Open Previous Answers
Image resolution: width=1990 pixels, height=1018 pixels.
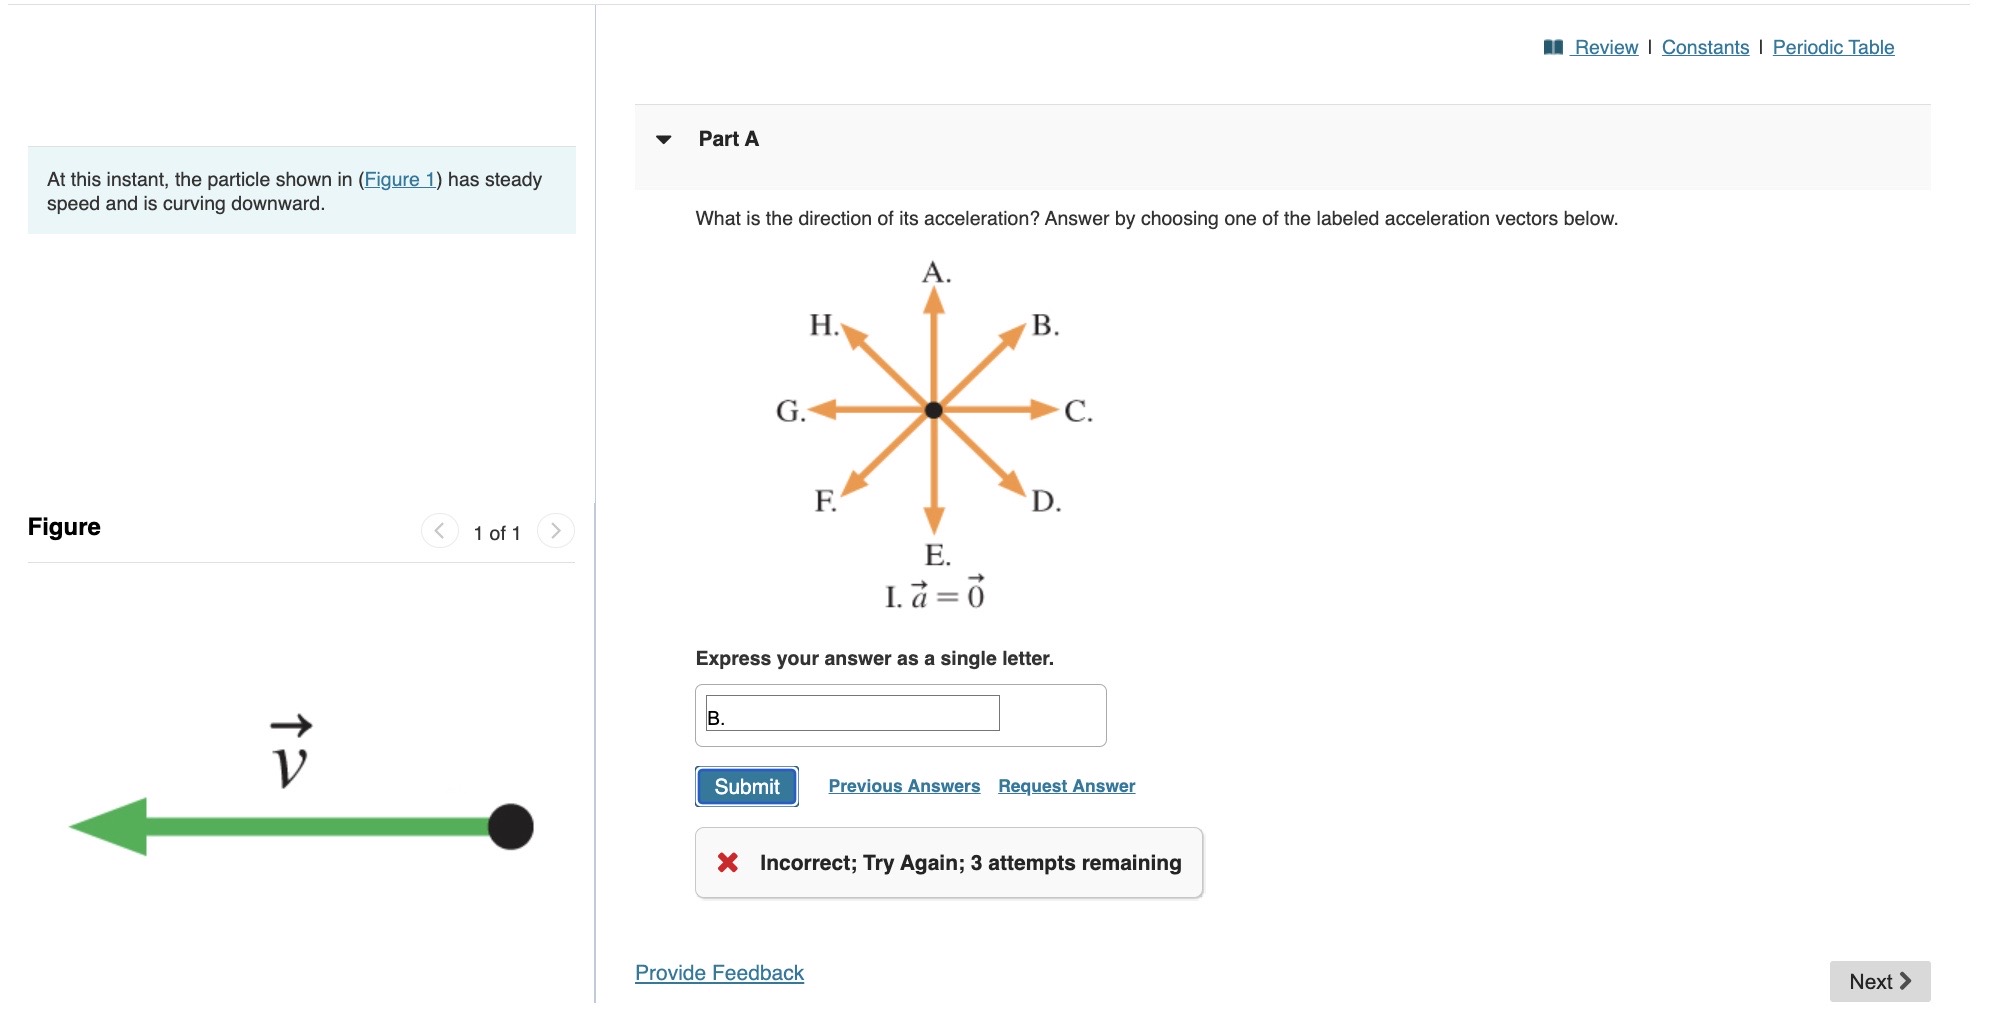pyautogui.click(x=904, y=786)
